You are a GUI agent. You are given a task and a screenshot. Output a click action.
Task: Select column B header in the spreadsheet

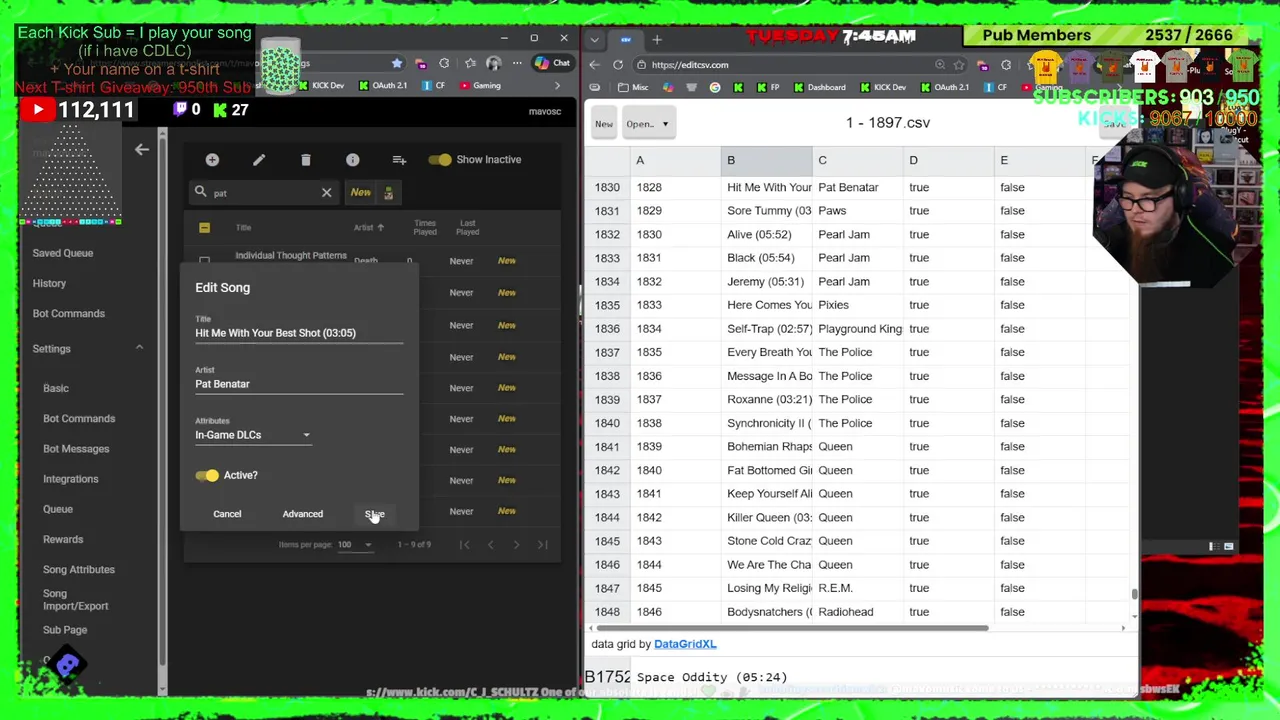point(767,160)
